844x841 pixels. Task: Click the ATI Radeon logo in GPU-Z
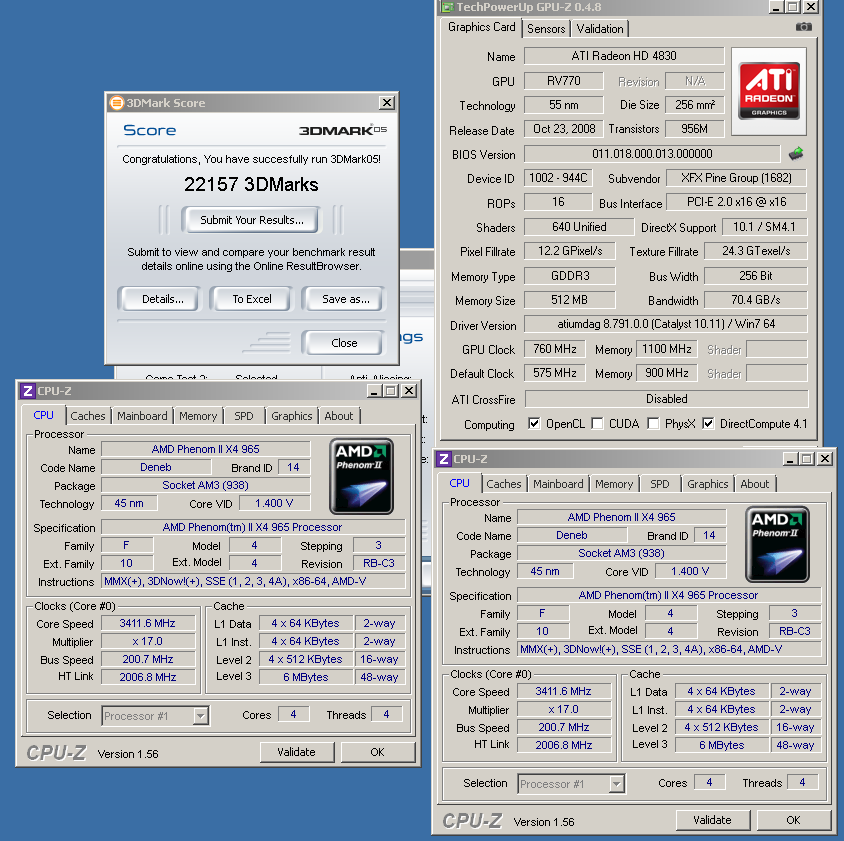769,91
